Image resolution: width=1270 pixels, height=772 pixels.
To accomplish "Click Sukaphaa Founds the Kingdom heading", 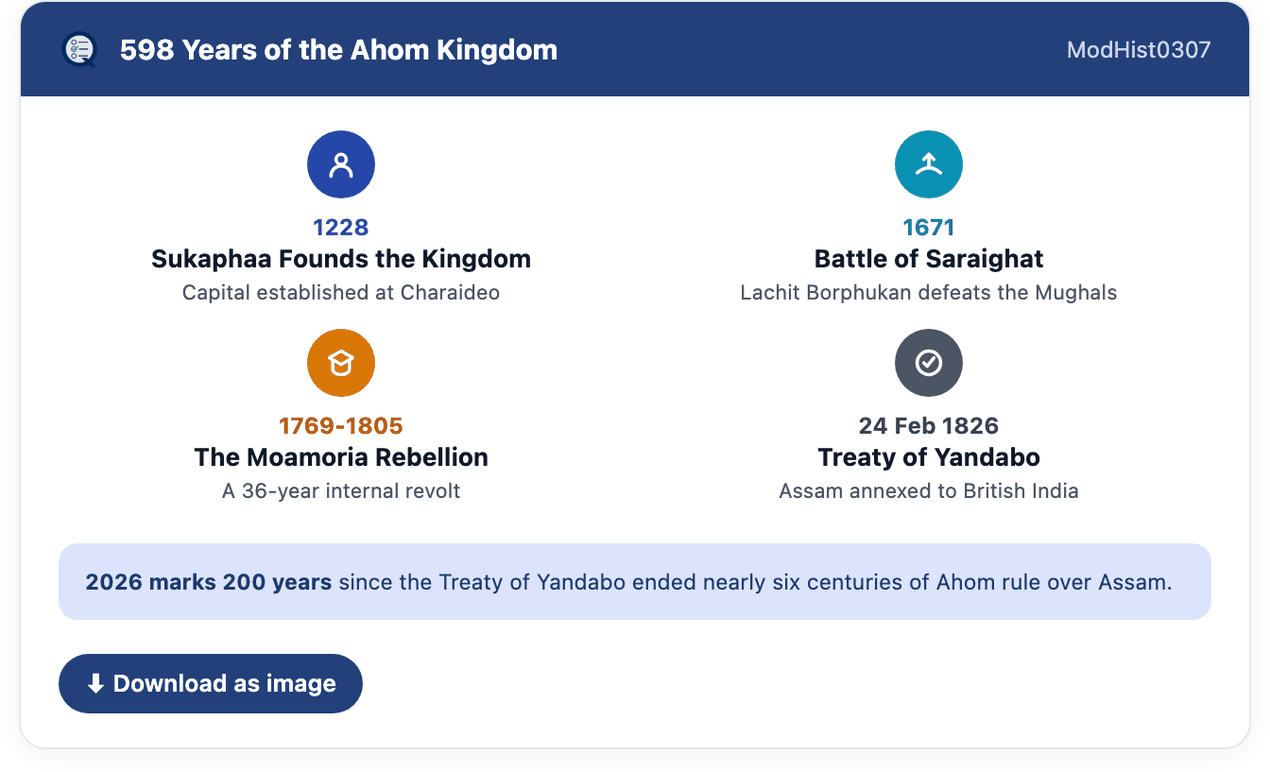I will click(x=341, y=259).
